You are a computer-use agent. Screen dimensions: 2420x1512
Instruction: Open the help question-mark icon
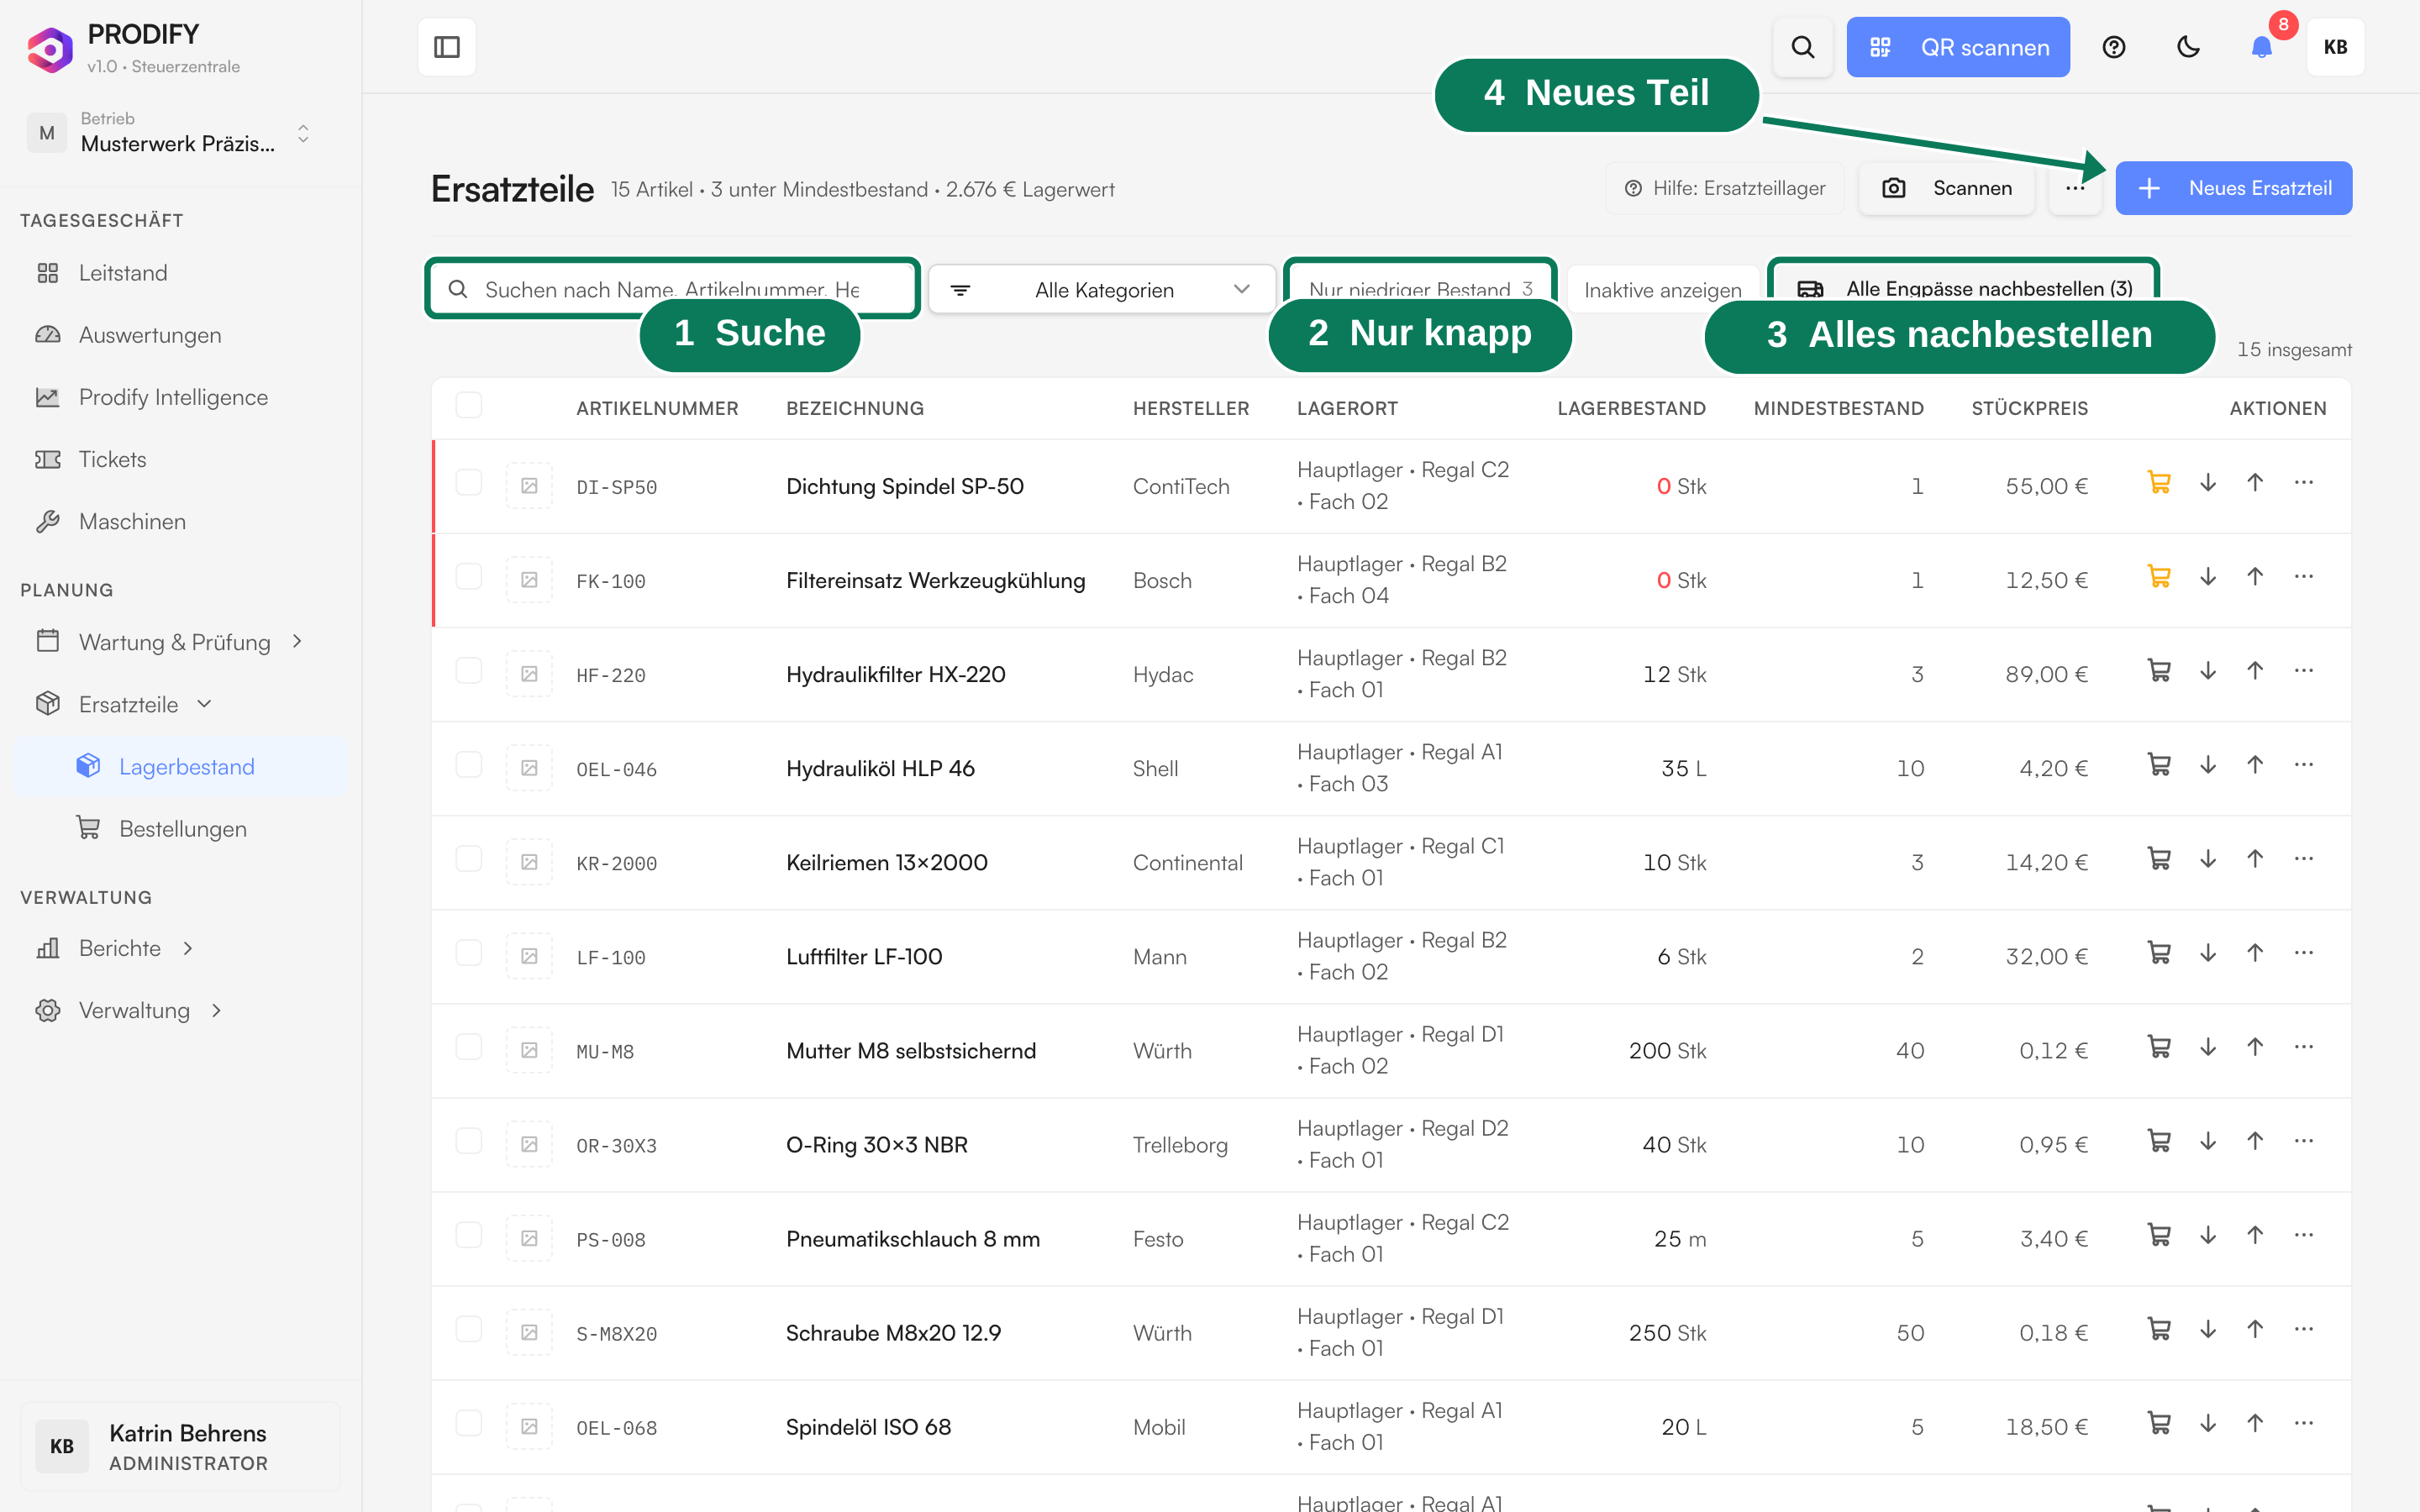(2113, 47)
